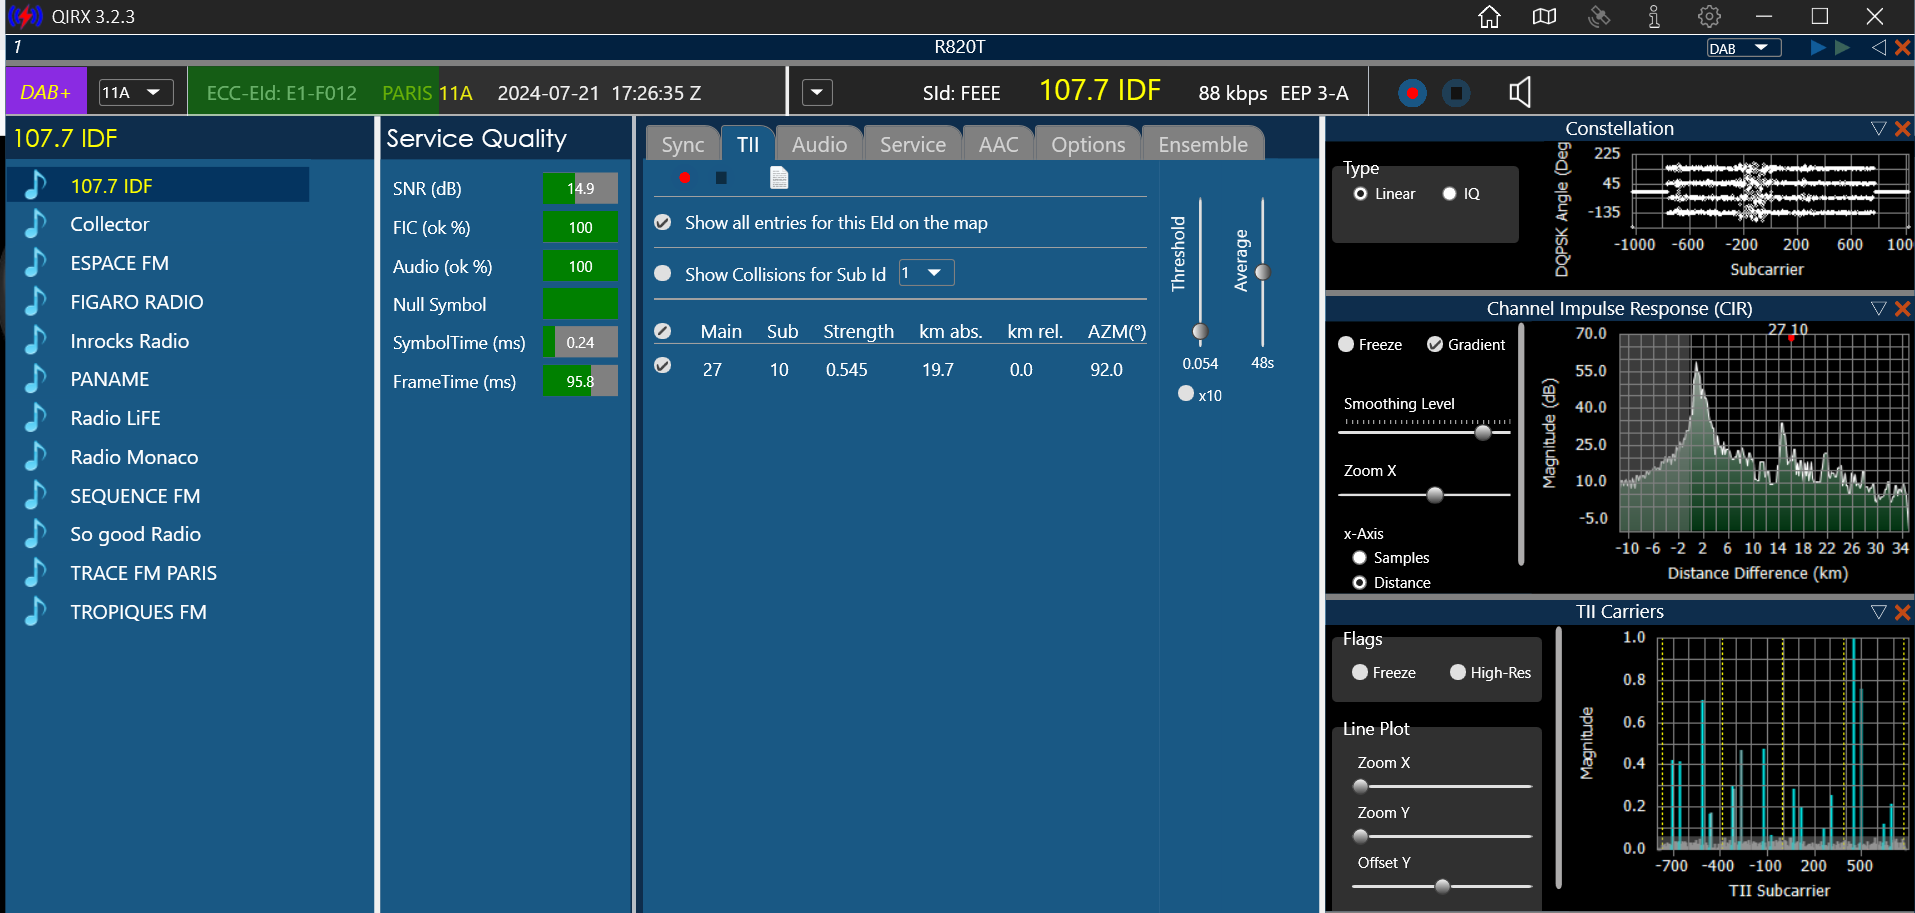Click the left-pointing triangle beside DAB selector

click(1878, 48)
